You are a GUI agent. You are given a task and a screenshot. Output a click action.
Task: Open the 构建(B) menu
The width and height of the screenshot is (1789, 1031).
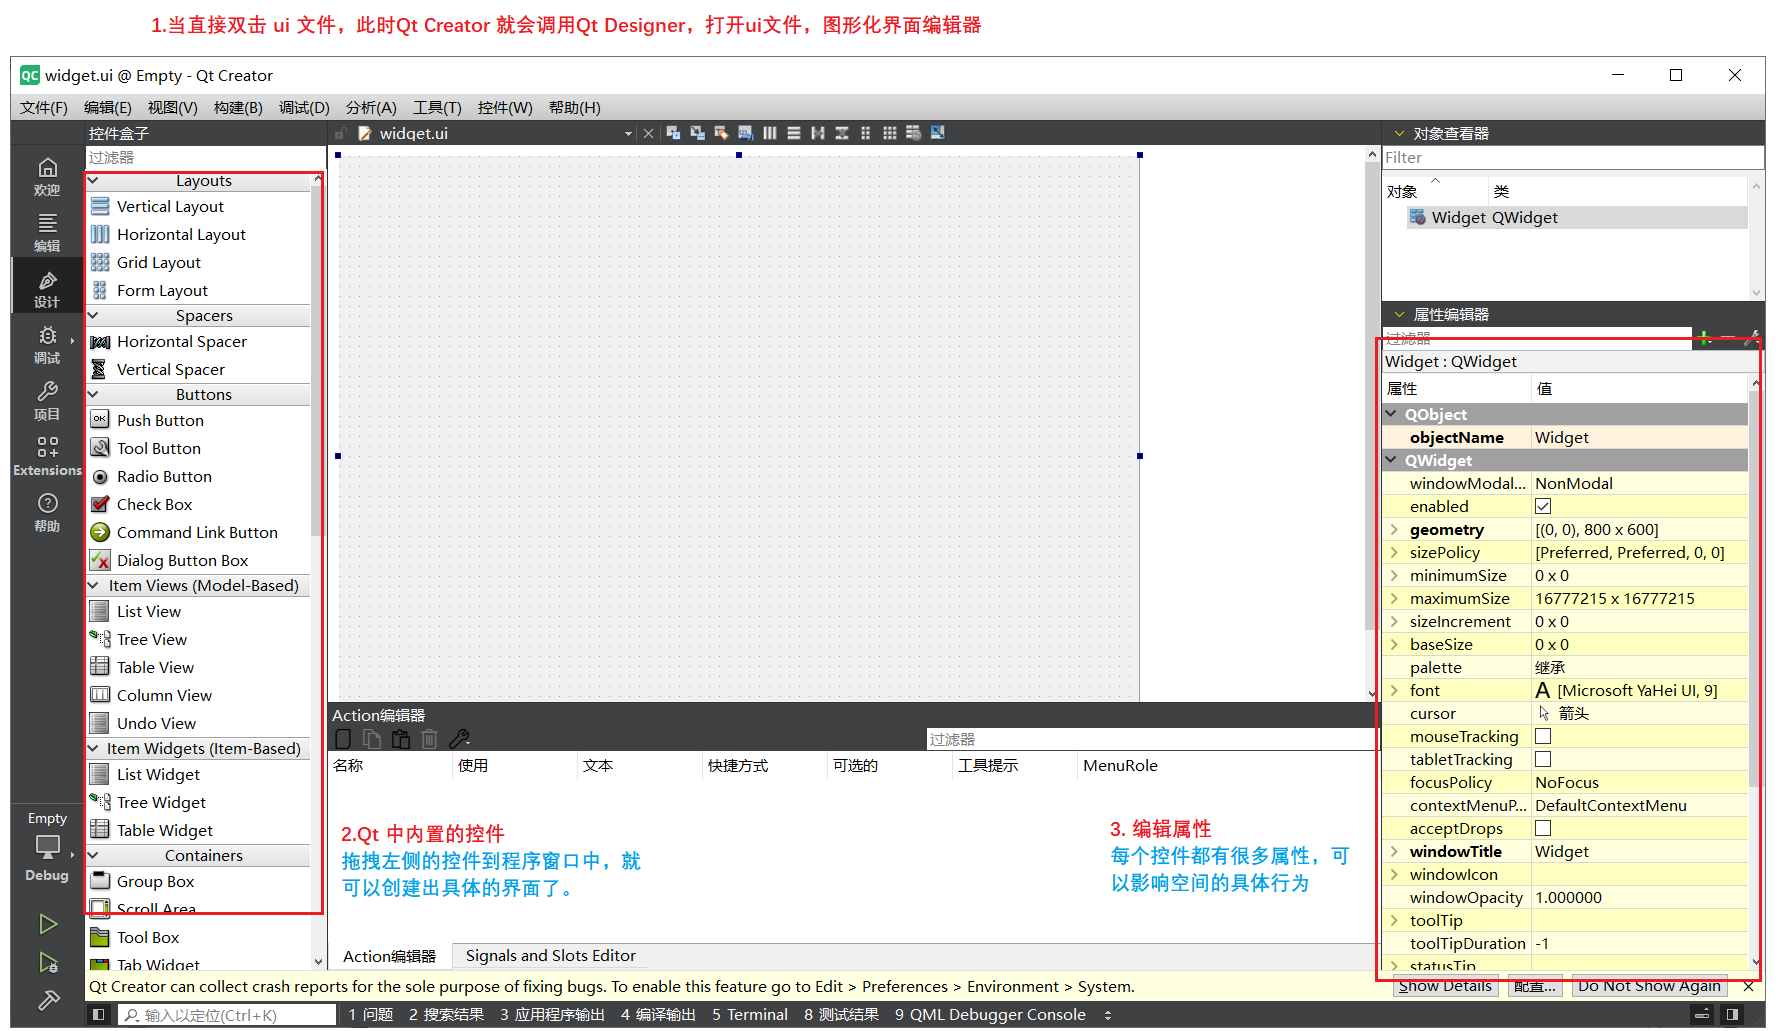(238, 108)
